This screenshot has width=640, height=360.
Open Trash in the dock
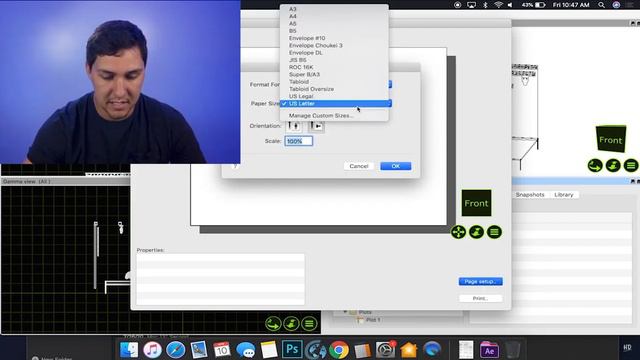tap(512, 350)
